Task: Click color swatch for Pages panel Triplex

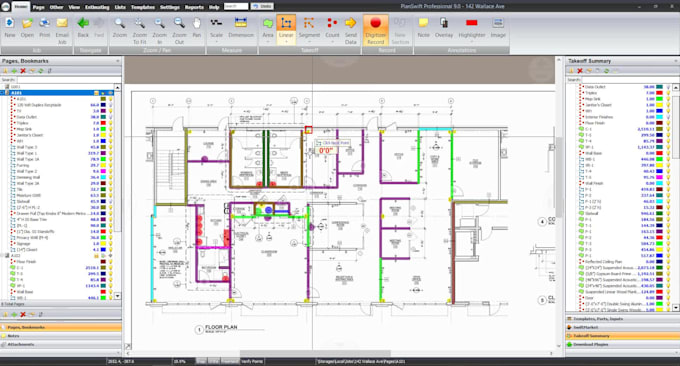Action: (103, 123)
